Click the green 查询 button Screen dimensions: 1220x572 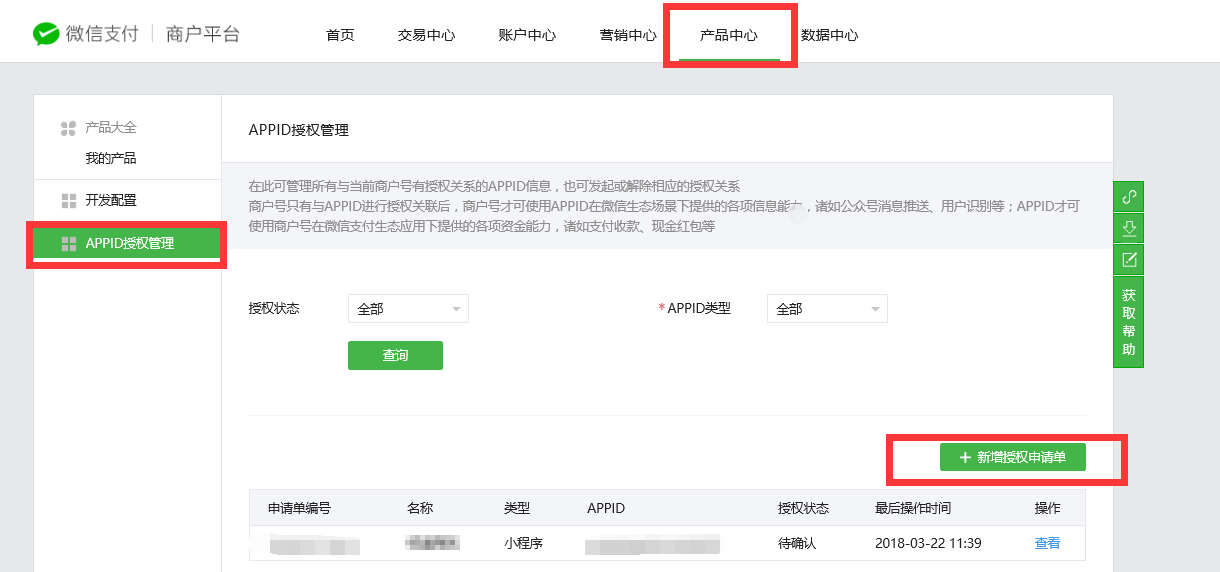click(x=395, y=355)
